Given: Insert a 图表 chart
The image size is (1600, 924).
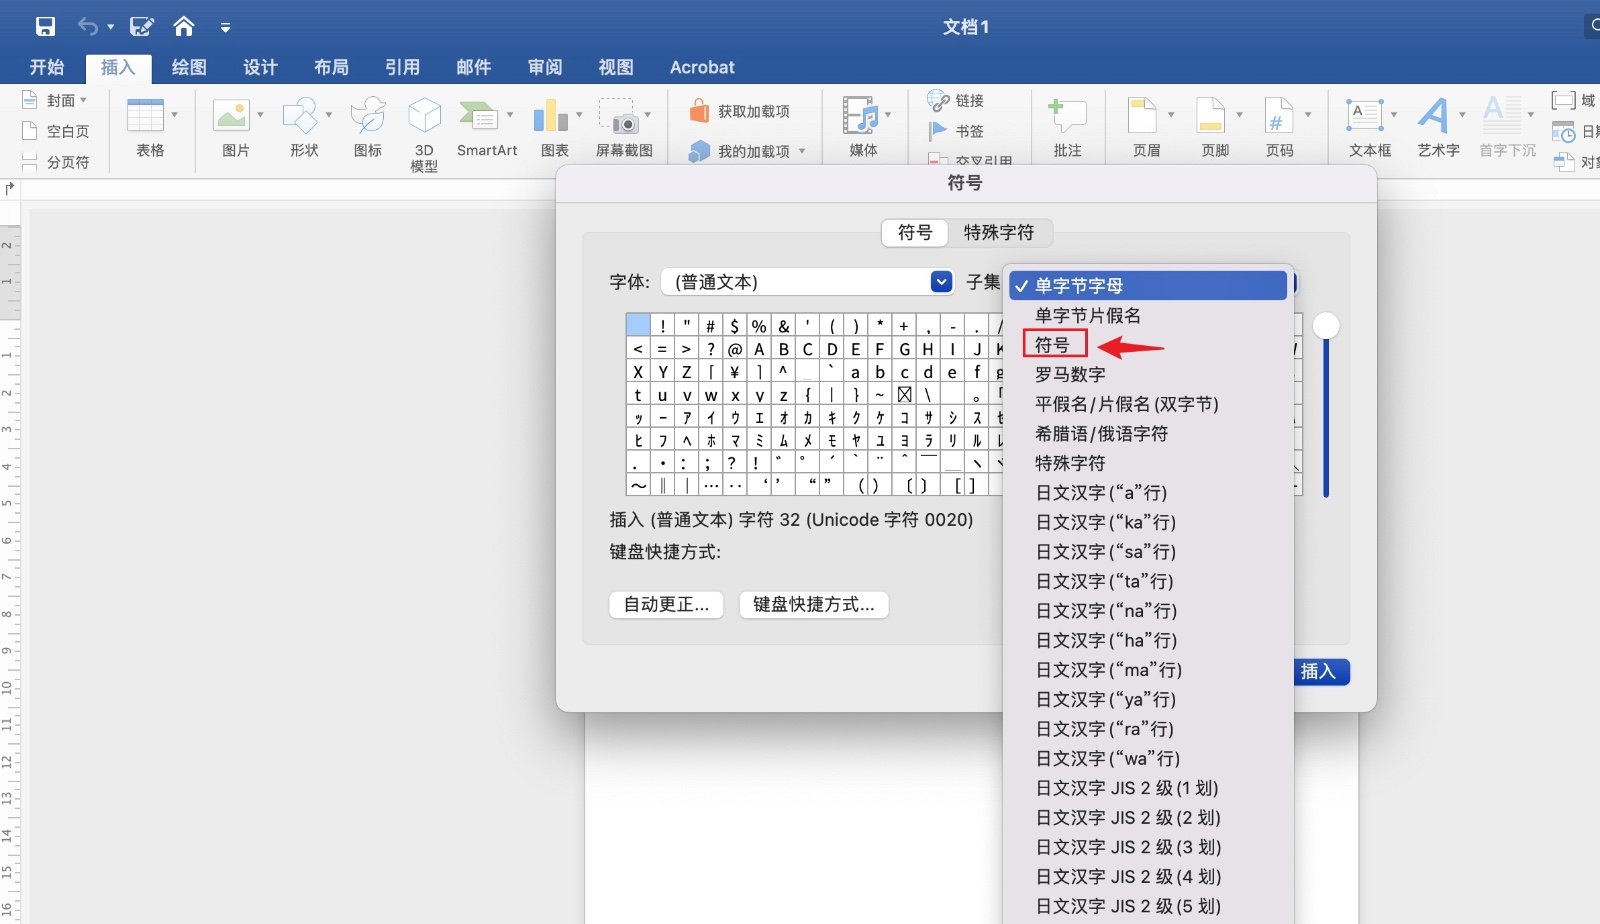Looking at the screenshot, I should pos(554,127).
